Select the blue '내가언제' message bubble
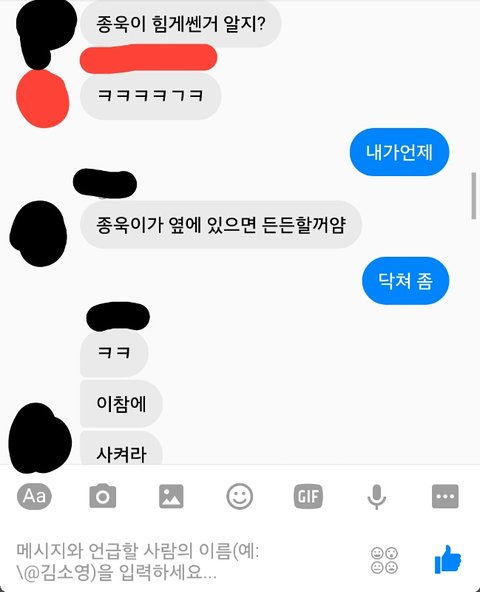The height and width of the screenshot is (592, 480). pos(400,152)
